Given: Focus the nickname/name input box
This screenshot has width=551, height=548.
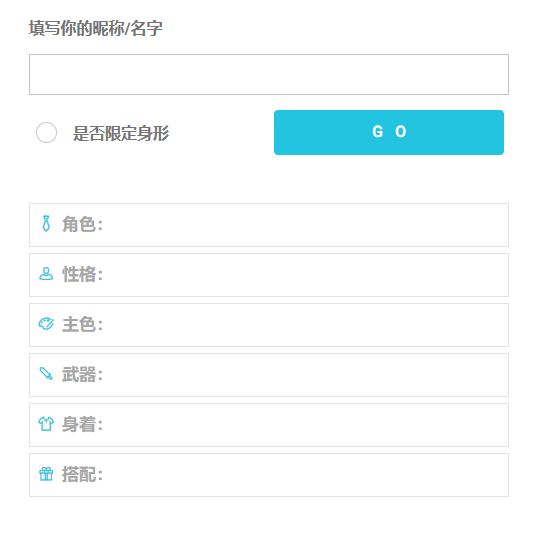Looking at the screenshot, I should [269, 74].
